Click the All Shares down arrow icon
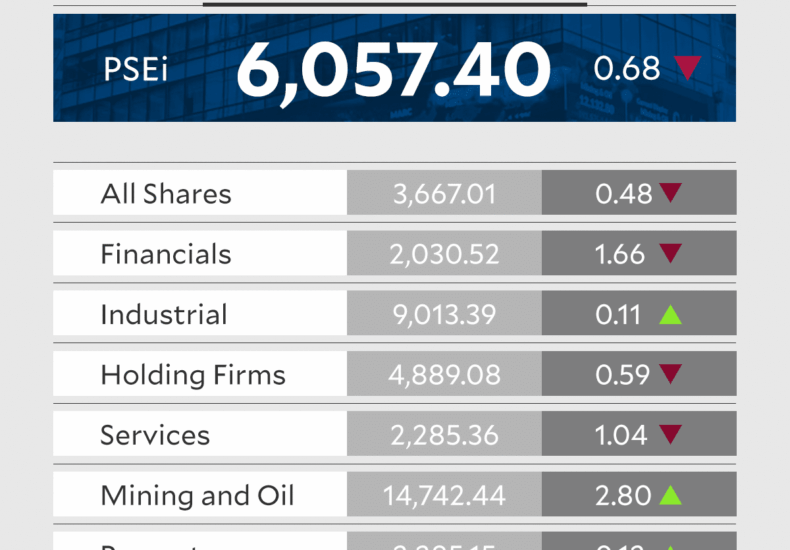 click(670, 193)
